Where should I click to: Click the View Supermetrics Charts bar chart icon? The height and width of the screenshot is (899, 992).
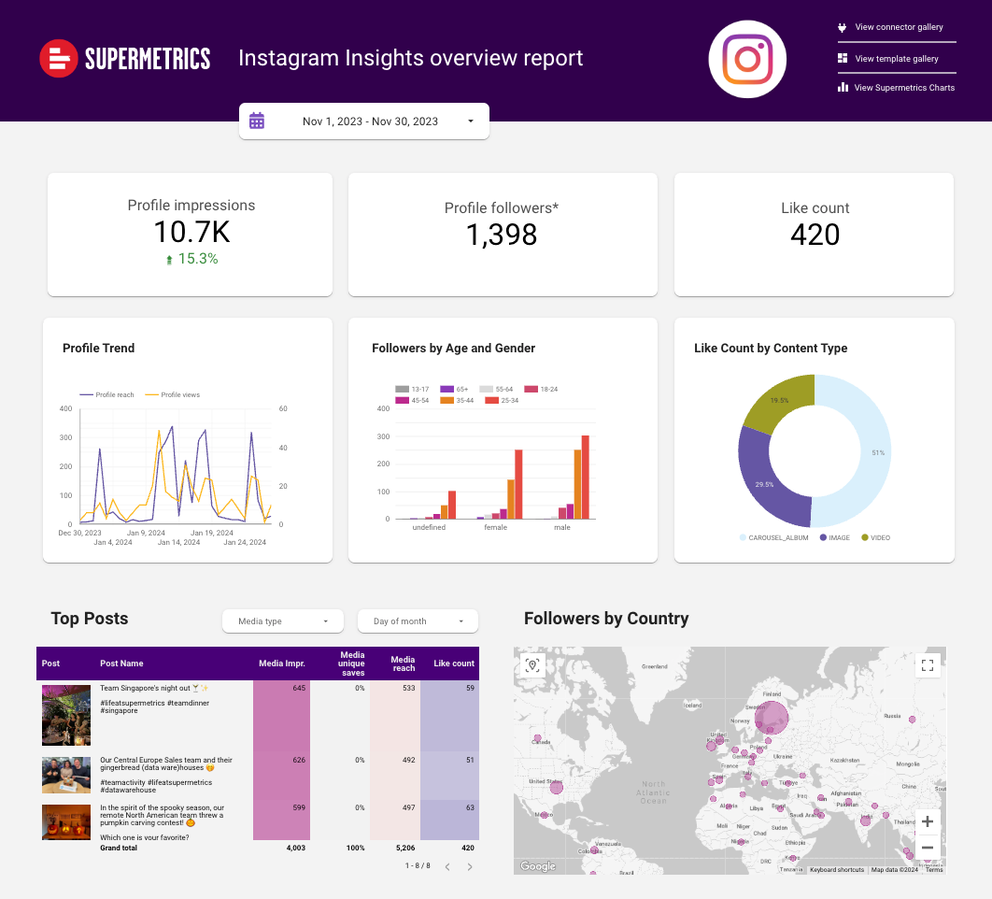[x=843, y=88]
